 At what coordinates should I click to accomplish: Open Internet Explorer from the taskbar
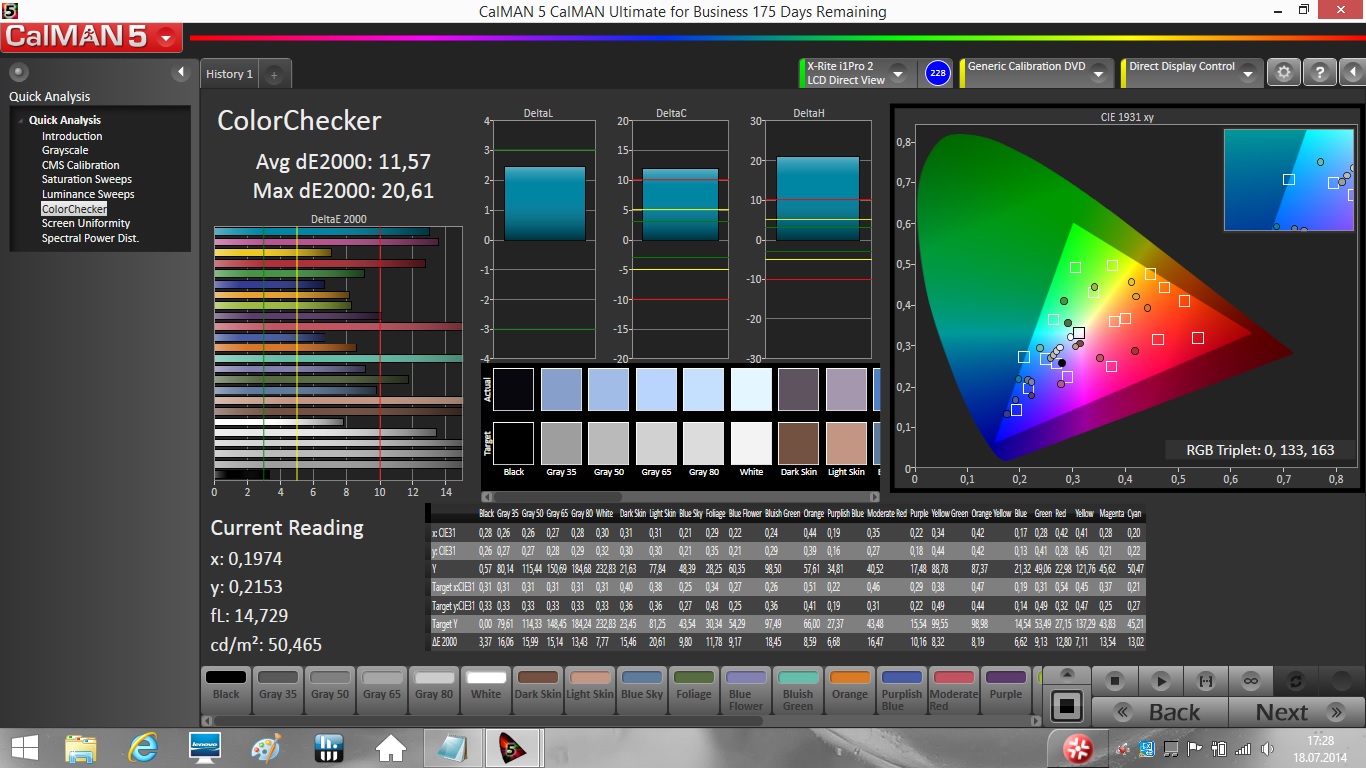144,747
